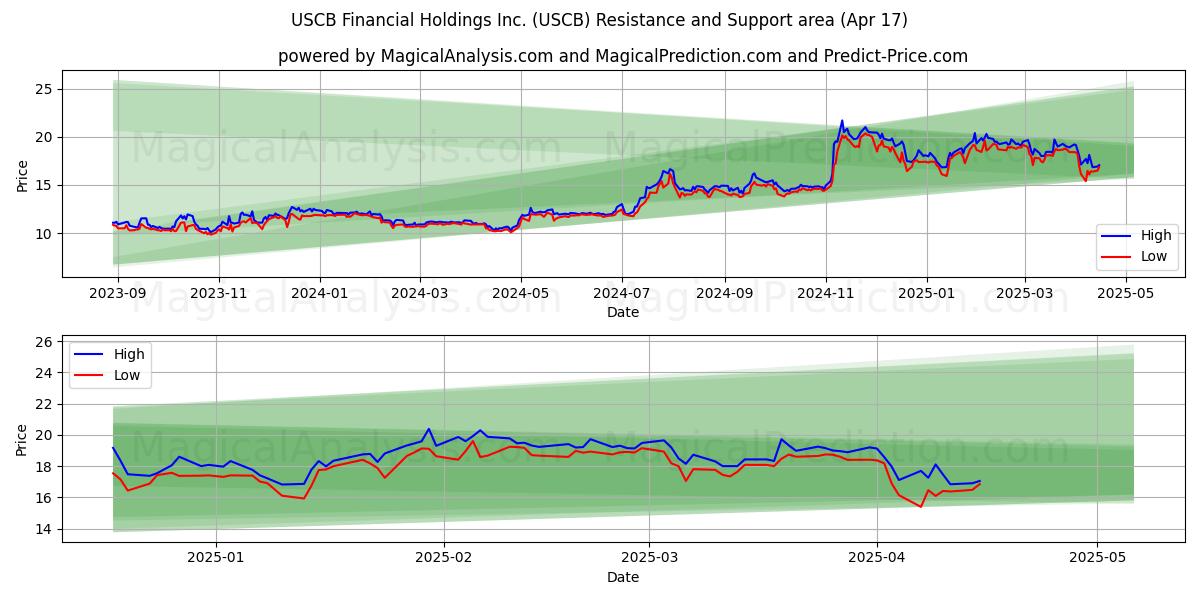Click the '22' price tick on the bottom chart
This screenshot has height=600, width=1200.
tap(45, 404)
